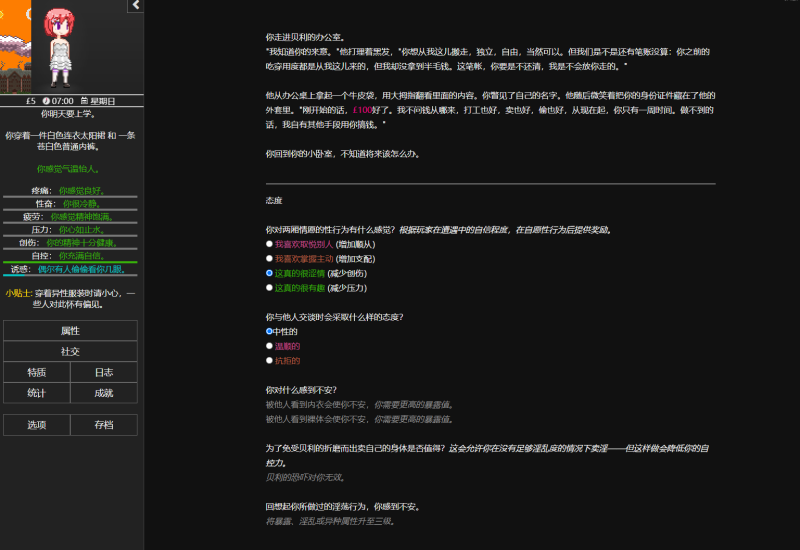
Task: Open the 成就 achievements page
Action: [104, 393]
